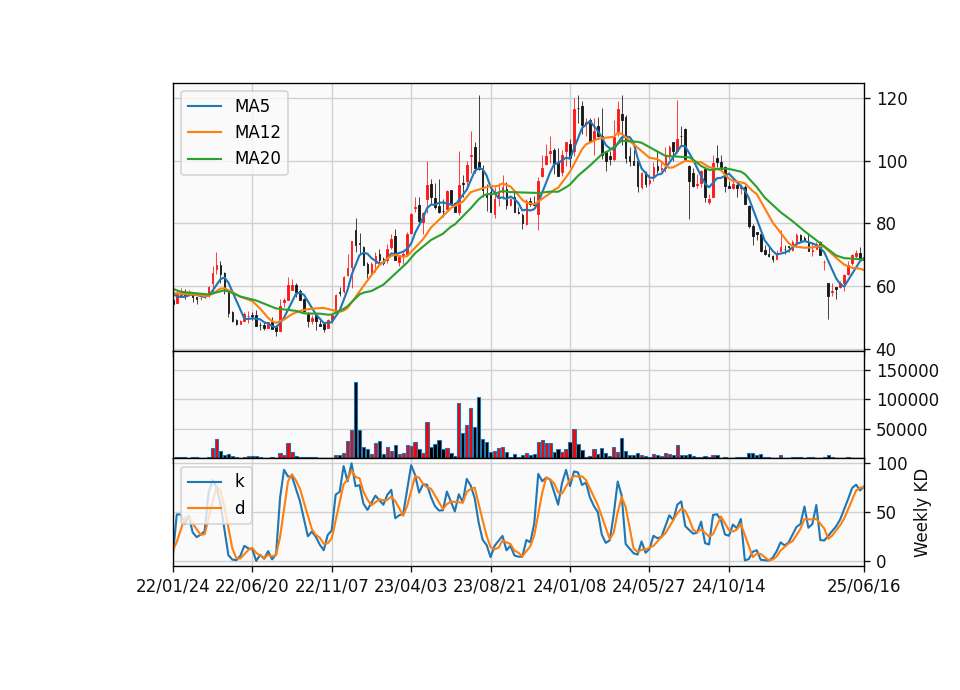The image size is (960, 690).
Task: Click the MA5 legend label
Action: pos(252,106)
